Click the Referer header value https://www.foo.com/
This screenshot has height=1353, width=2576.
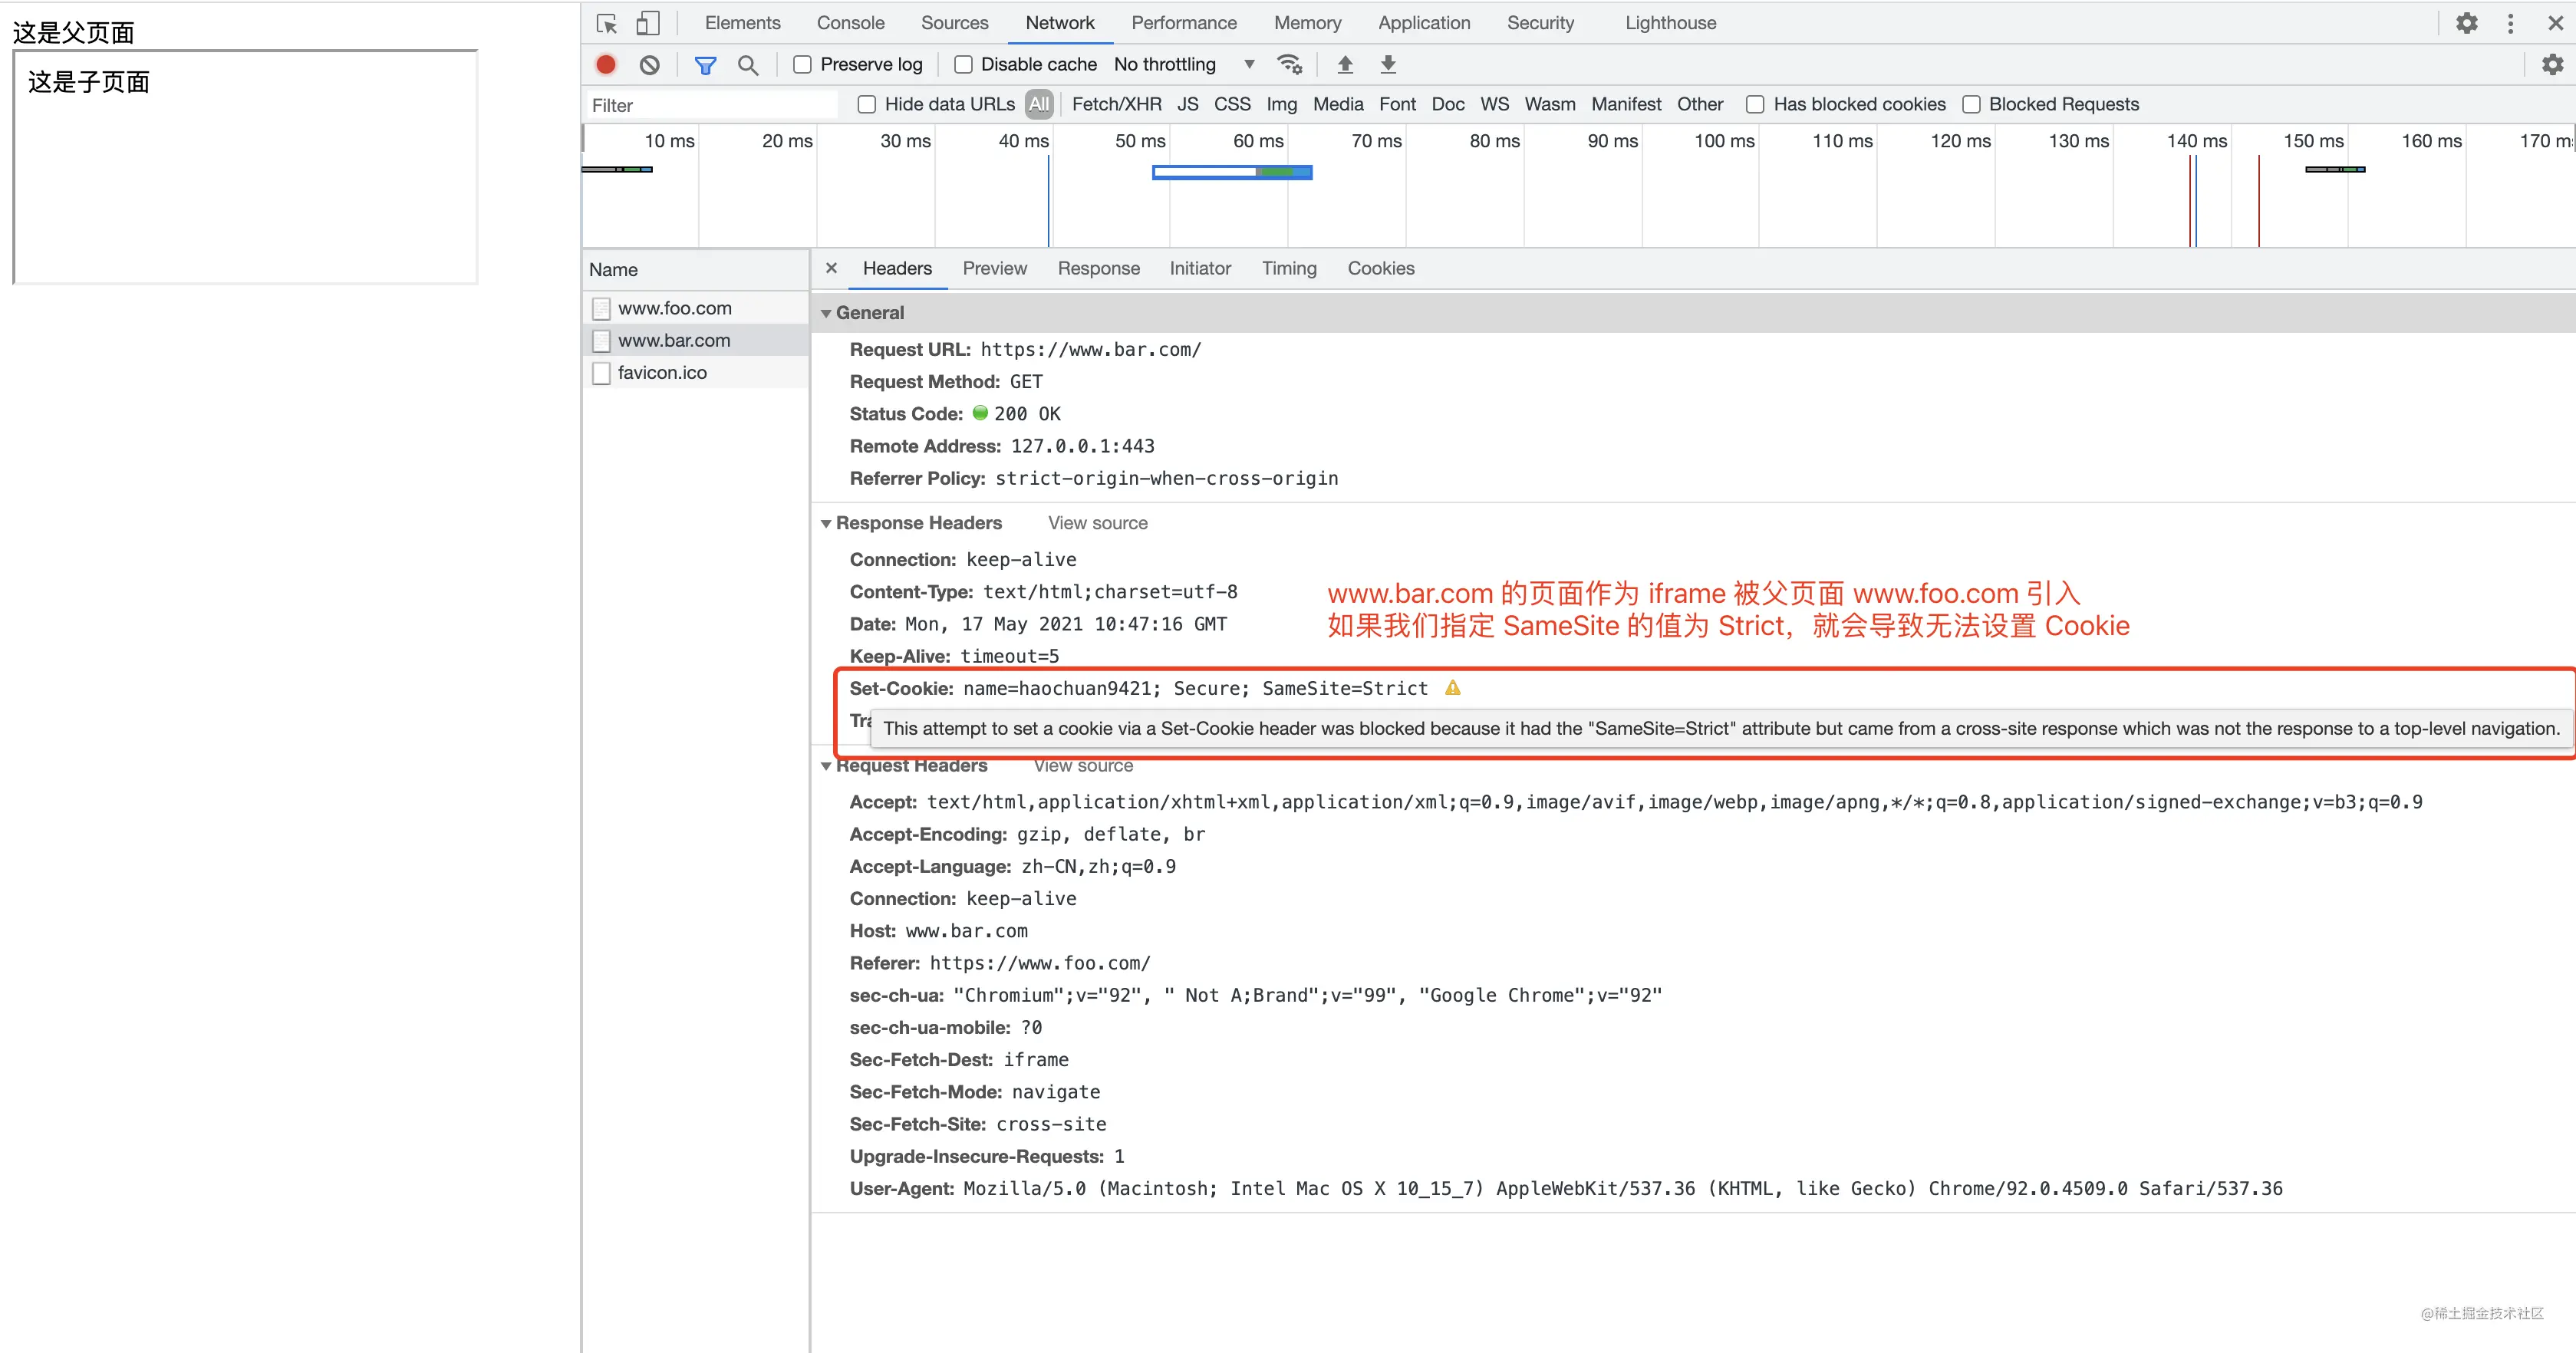point(1040,963)
